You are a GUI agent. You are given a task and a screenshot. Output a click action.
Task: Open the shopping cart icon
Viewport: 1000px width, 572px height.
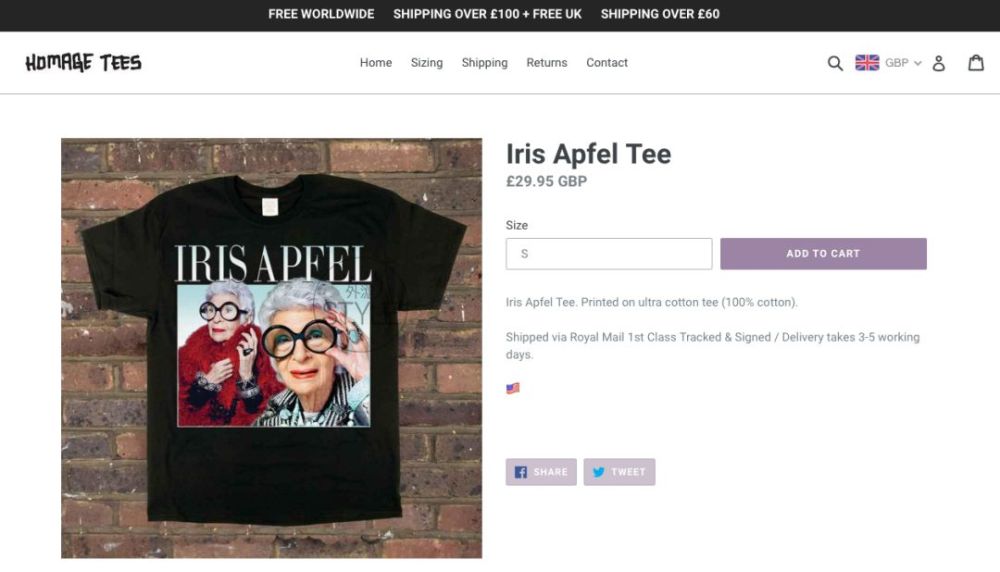(x=976, y=63)
